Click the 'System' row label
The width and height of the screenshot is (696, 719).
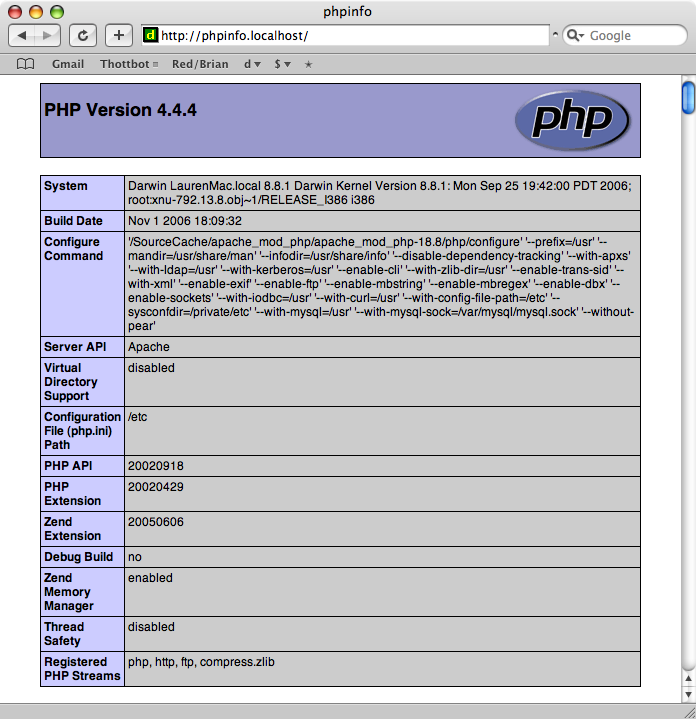[66, 186]
